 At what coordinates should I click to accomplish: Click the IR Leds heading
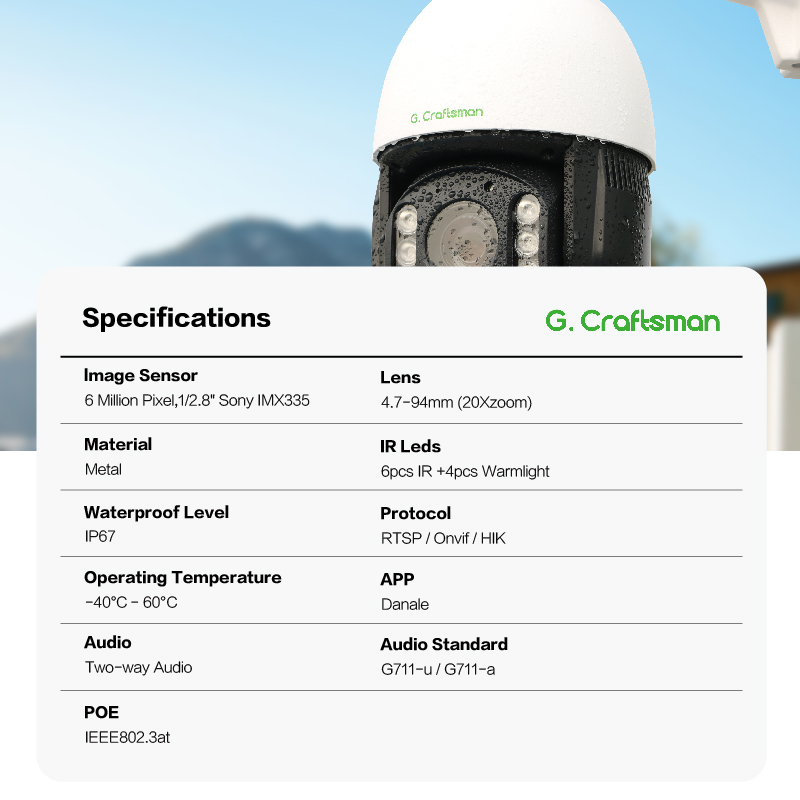tap(410, 446)
